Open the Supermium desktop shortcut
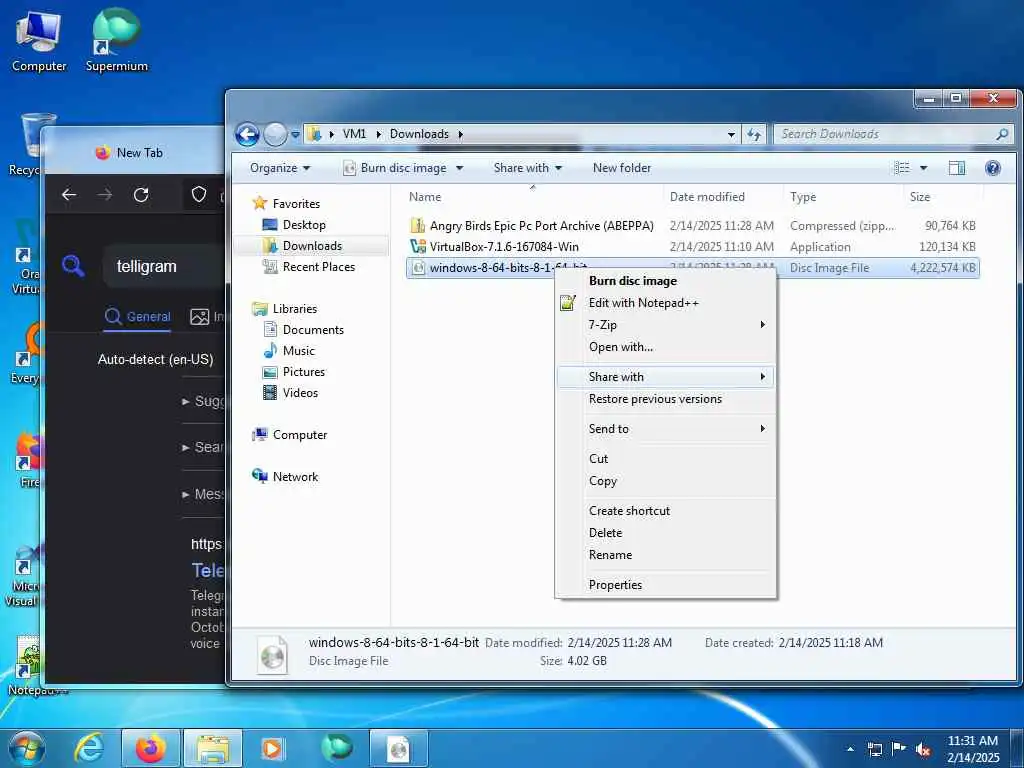 (116, 41)
